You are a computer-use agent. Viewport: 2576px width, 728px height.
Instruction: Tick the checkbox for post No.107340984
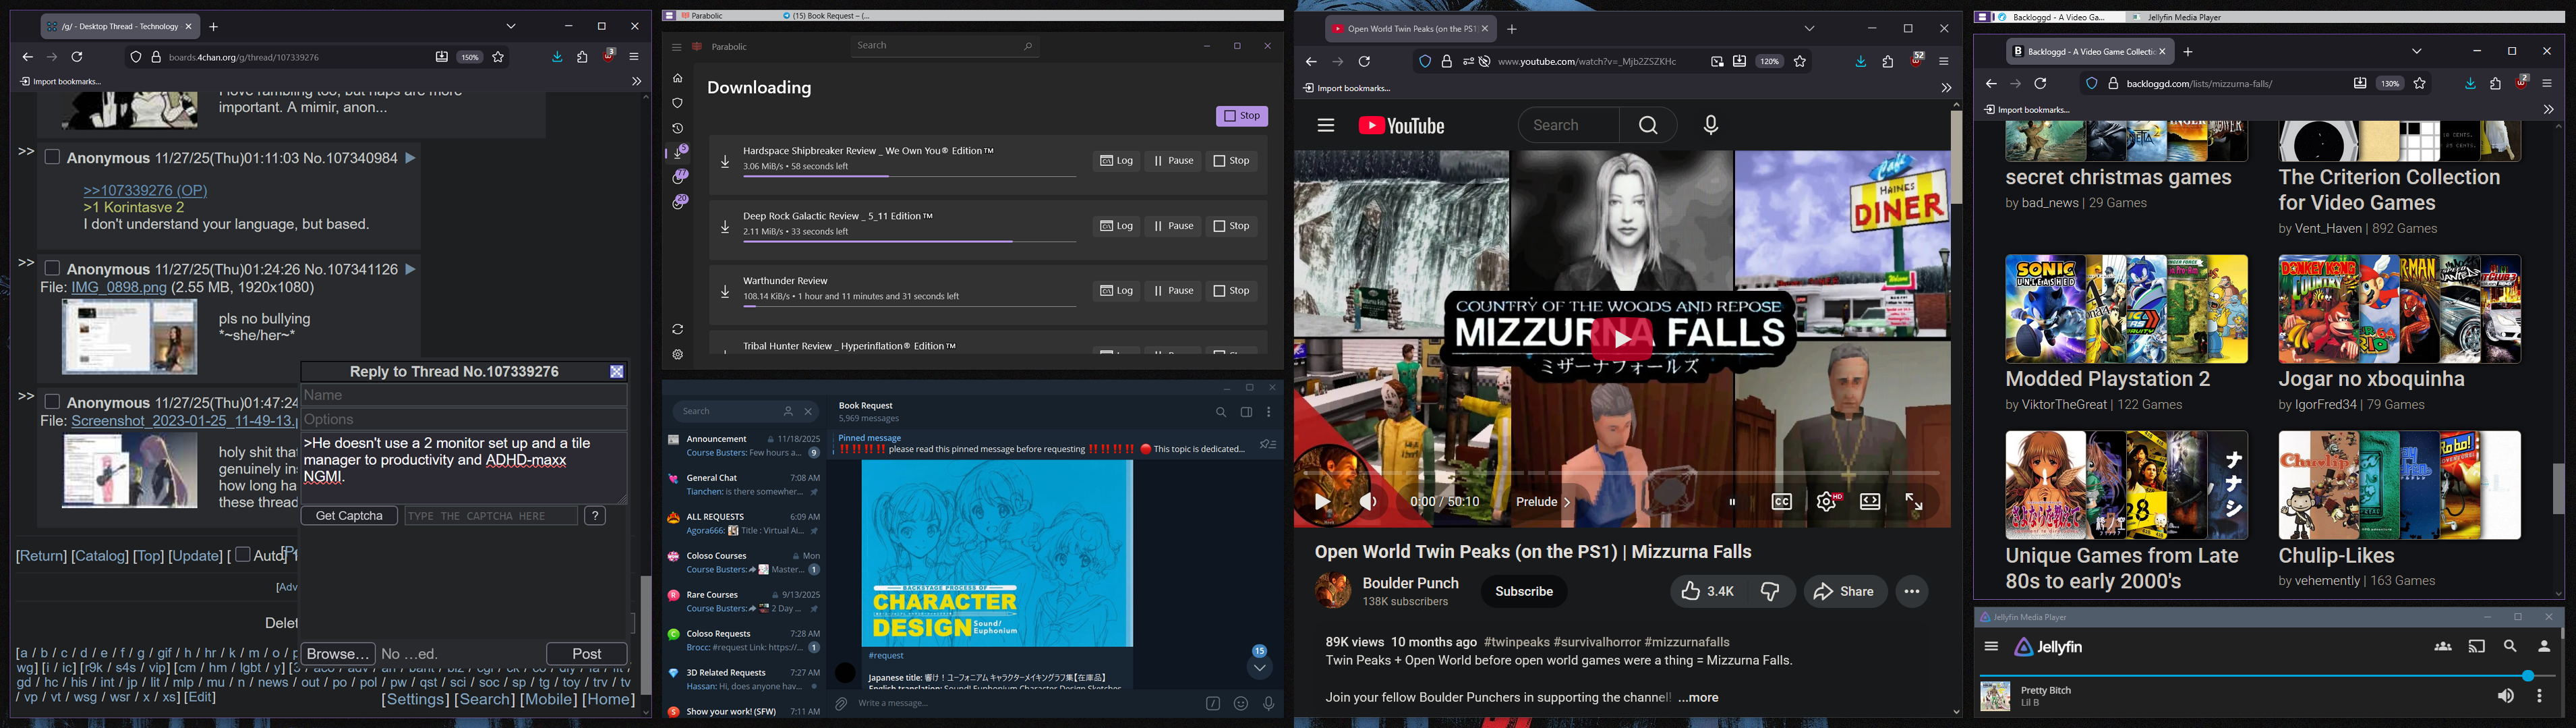click(52, 157)
